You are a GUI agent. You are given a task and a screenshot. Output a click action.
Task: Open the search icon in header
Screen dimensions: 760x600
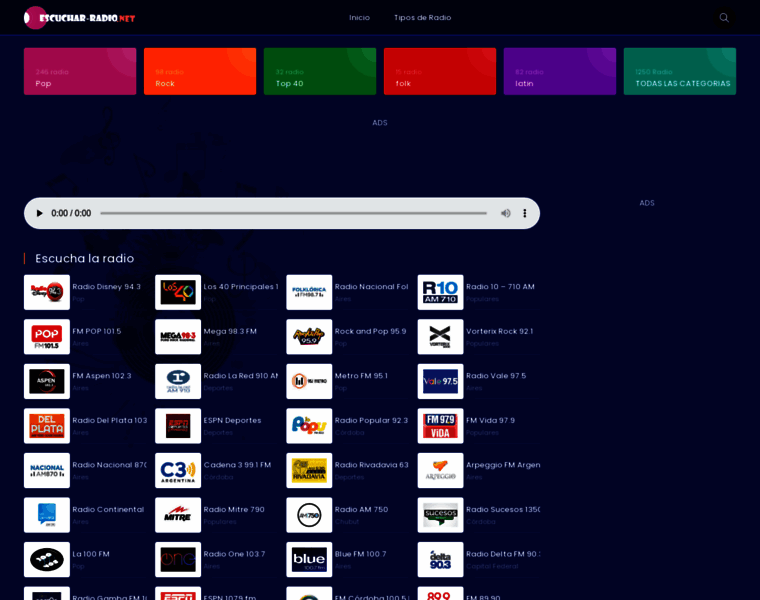pos(724,17)
